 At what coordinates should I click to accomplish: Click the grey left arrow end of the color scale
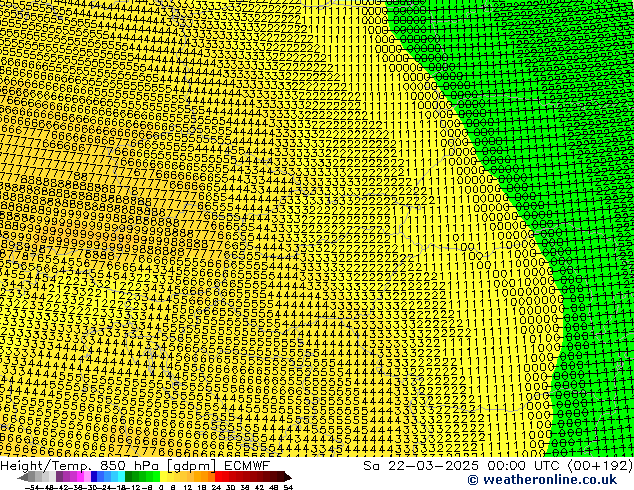click(x=23, y=477)
